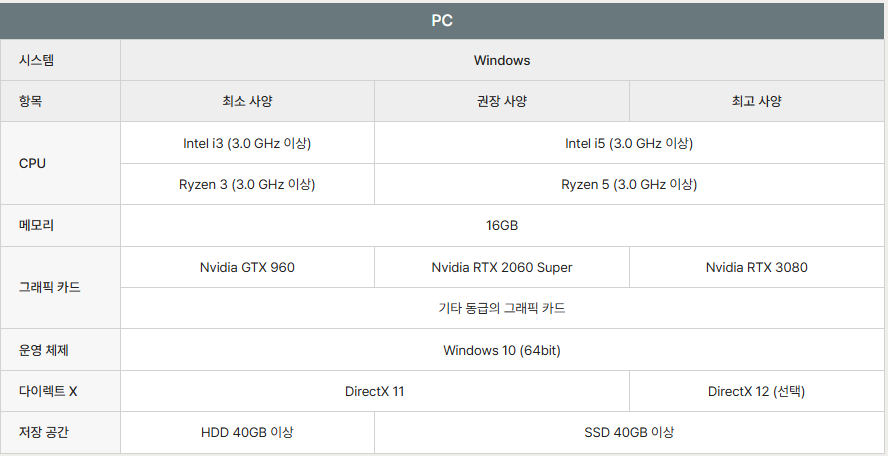This screenshot has width=888, height=456.
Task: Select the SSD 40GB 이상 cell
Action: pyautogui.click(x=629, y=433)
